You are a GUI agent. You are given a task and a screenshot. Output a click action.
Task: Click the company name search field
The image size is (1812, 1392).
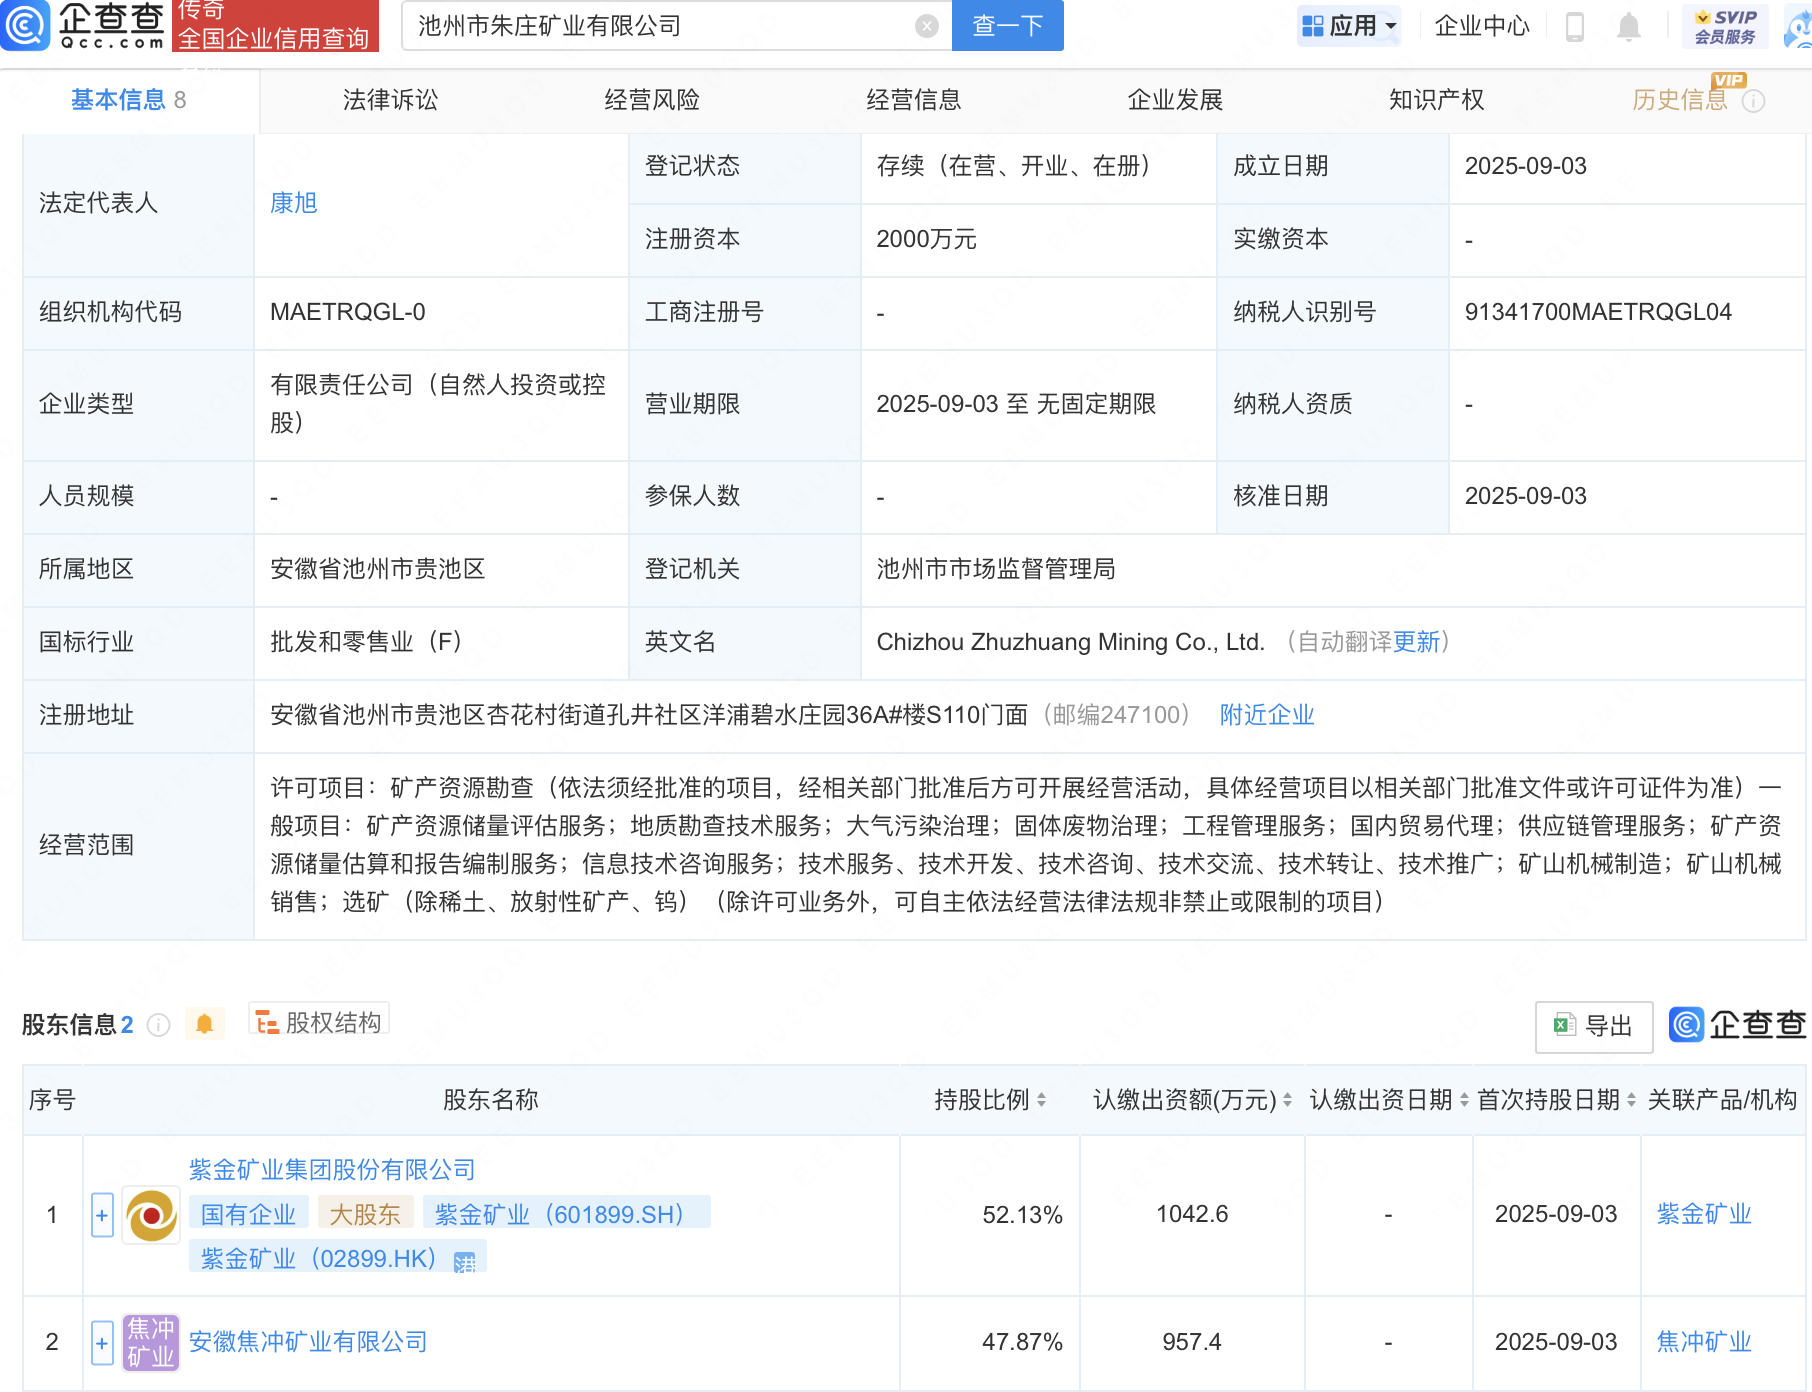(x=660, y=26)
